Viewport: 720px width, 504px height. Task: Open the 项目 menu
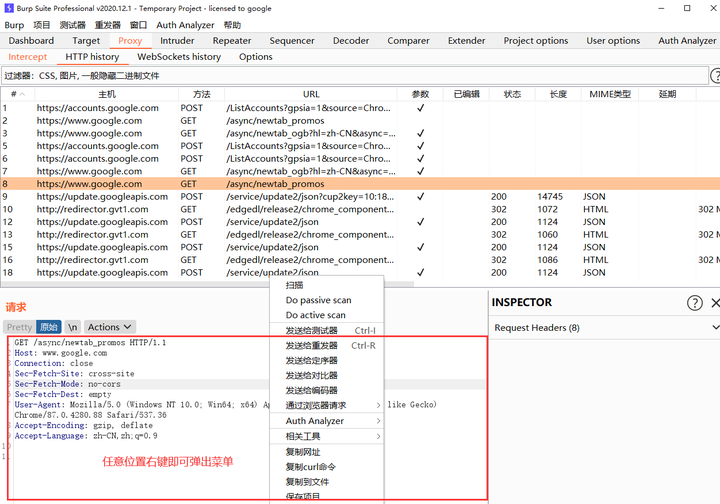(x=41, y=25)
